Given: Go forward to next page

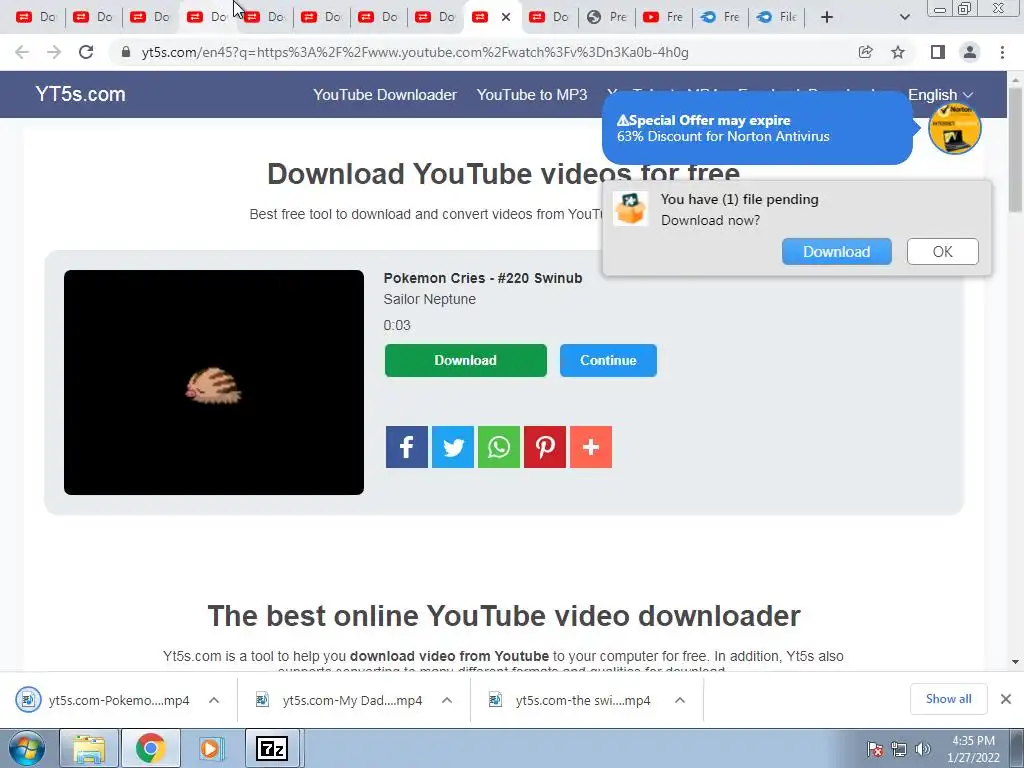Looking at the screenshot, I should [x=54, y=52].
